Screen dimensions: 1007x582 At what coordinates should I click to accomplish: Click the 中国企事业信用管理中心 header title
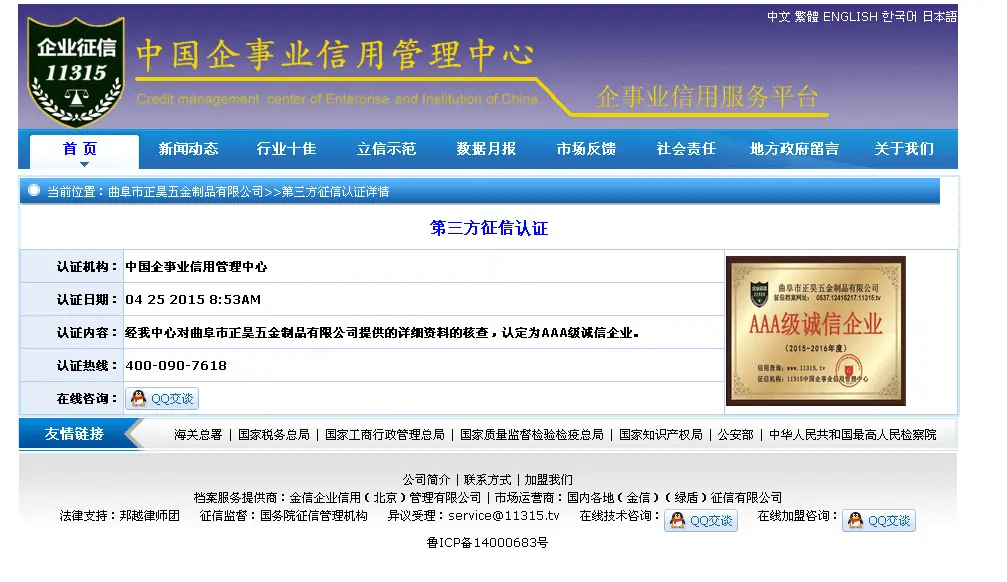coord(335,55)
